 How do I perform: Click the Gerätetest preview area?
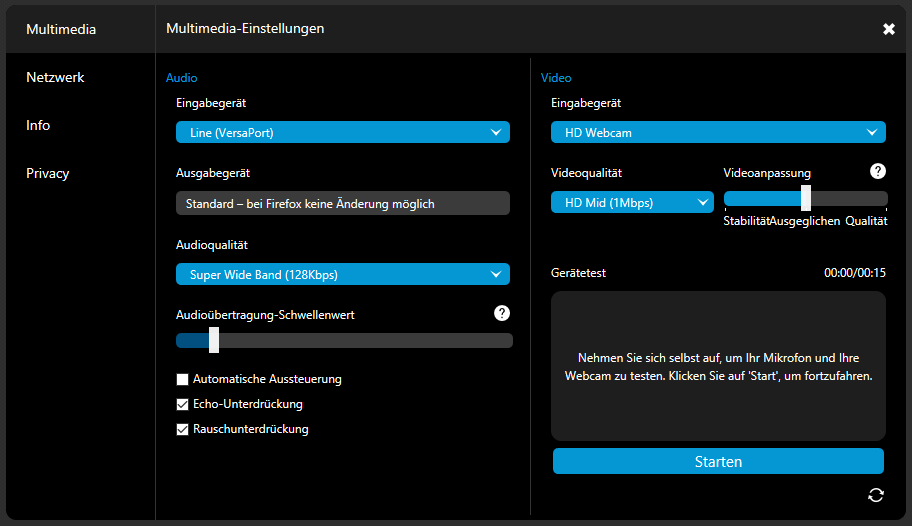717,366
